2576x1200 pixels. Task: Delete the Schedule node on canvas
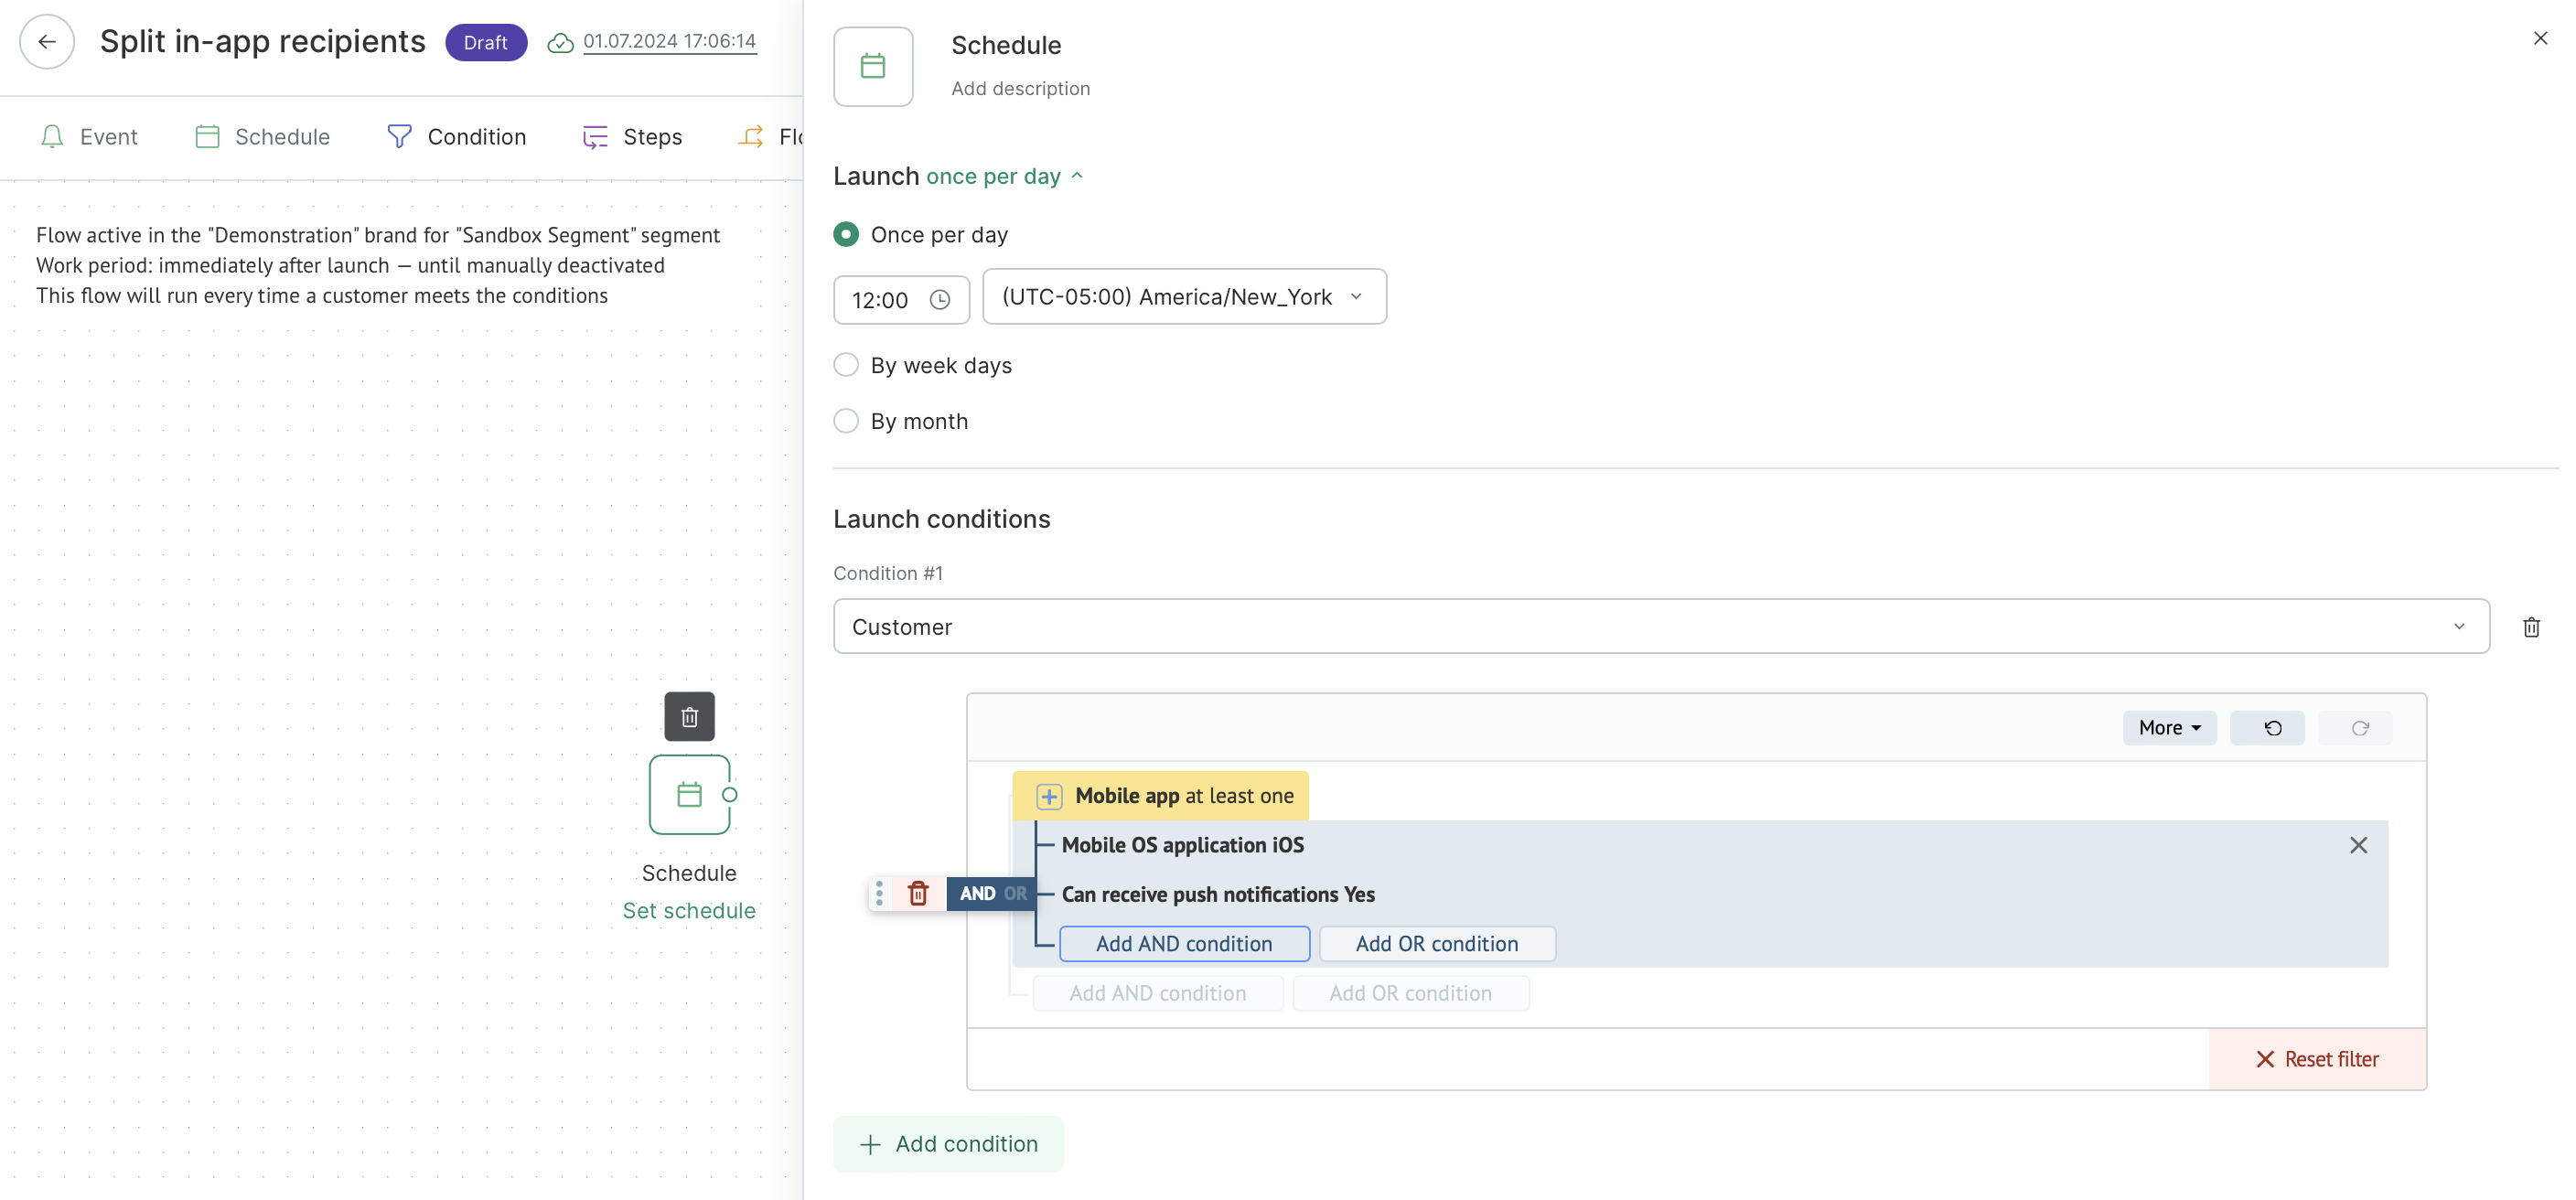(x=690, y=717)
